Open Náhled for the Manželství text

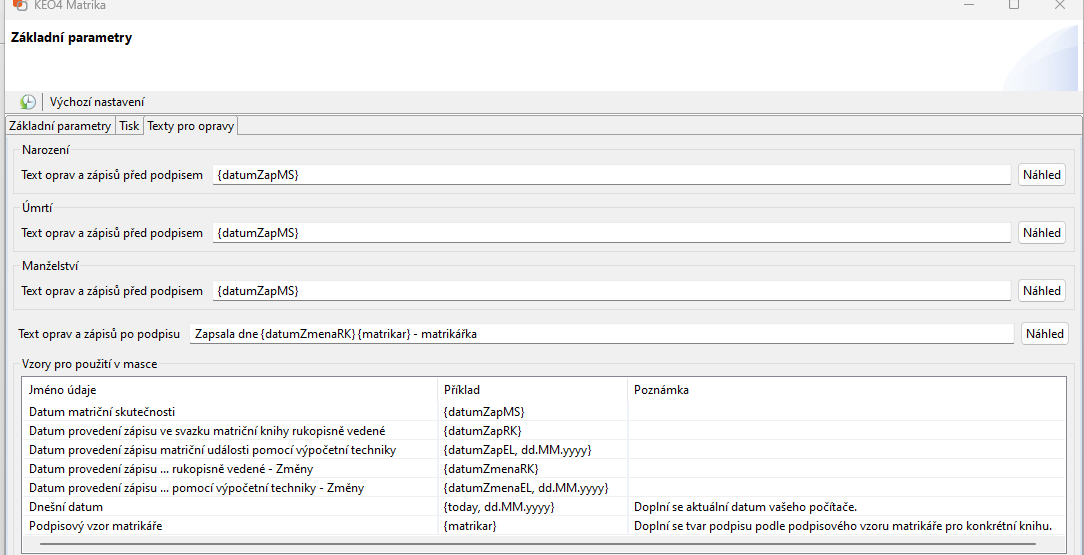pos(1041,291)
